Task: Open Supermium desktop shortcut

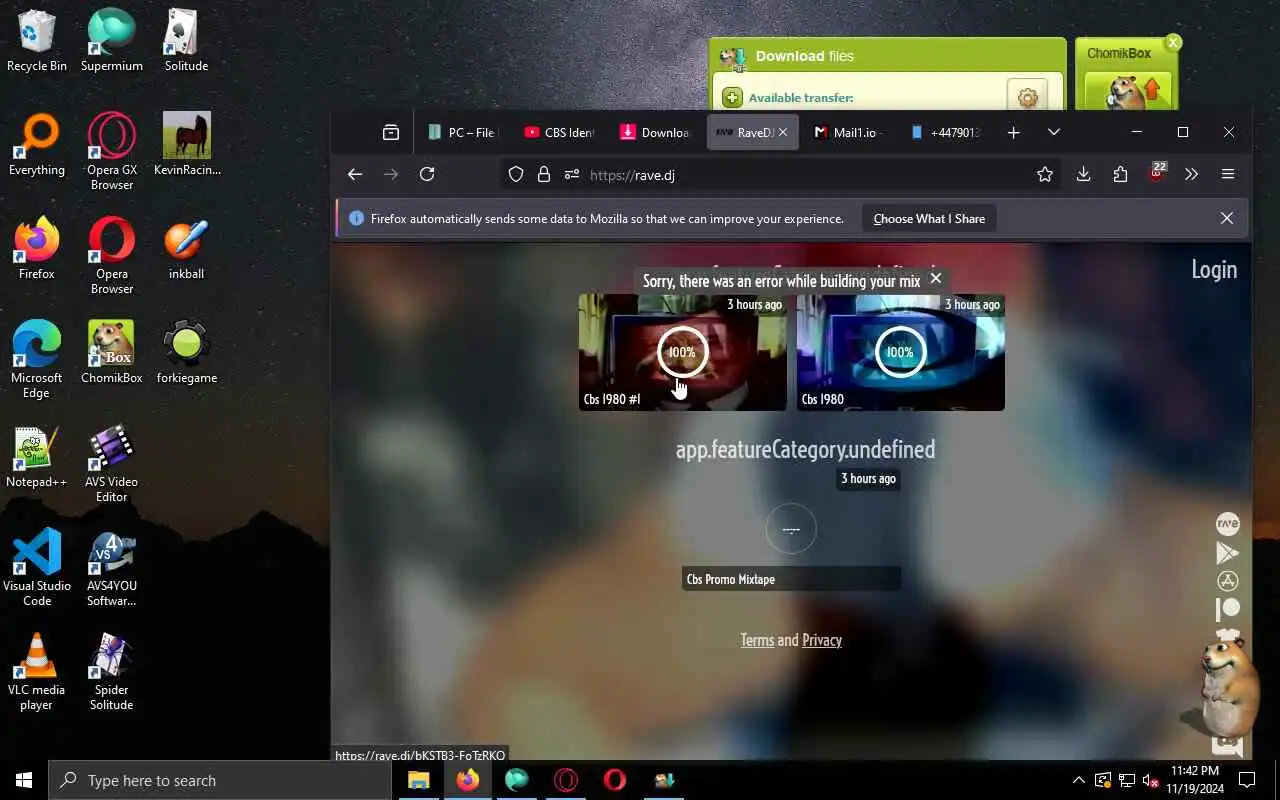Action: (112, 40)
